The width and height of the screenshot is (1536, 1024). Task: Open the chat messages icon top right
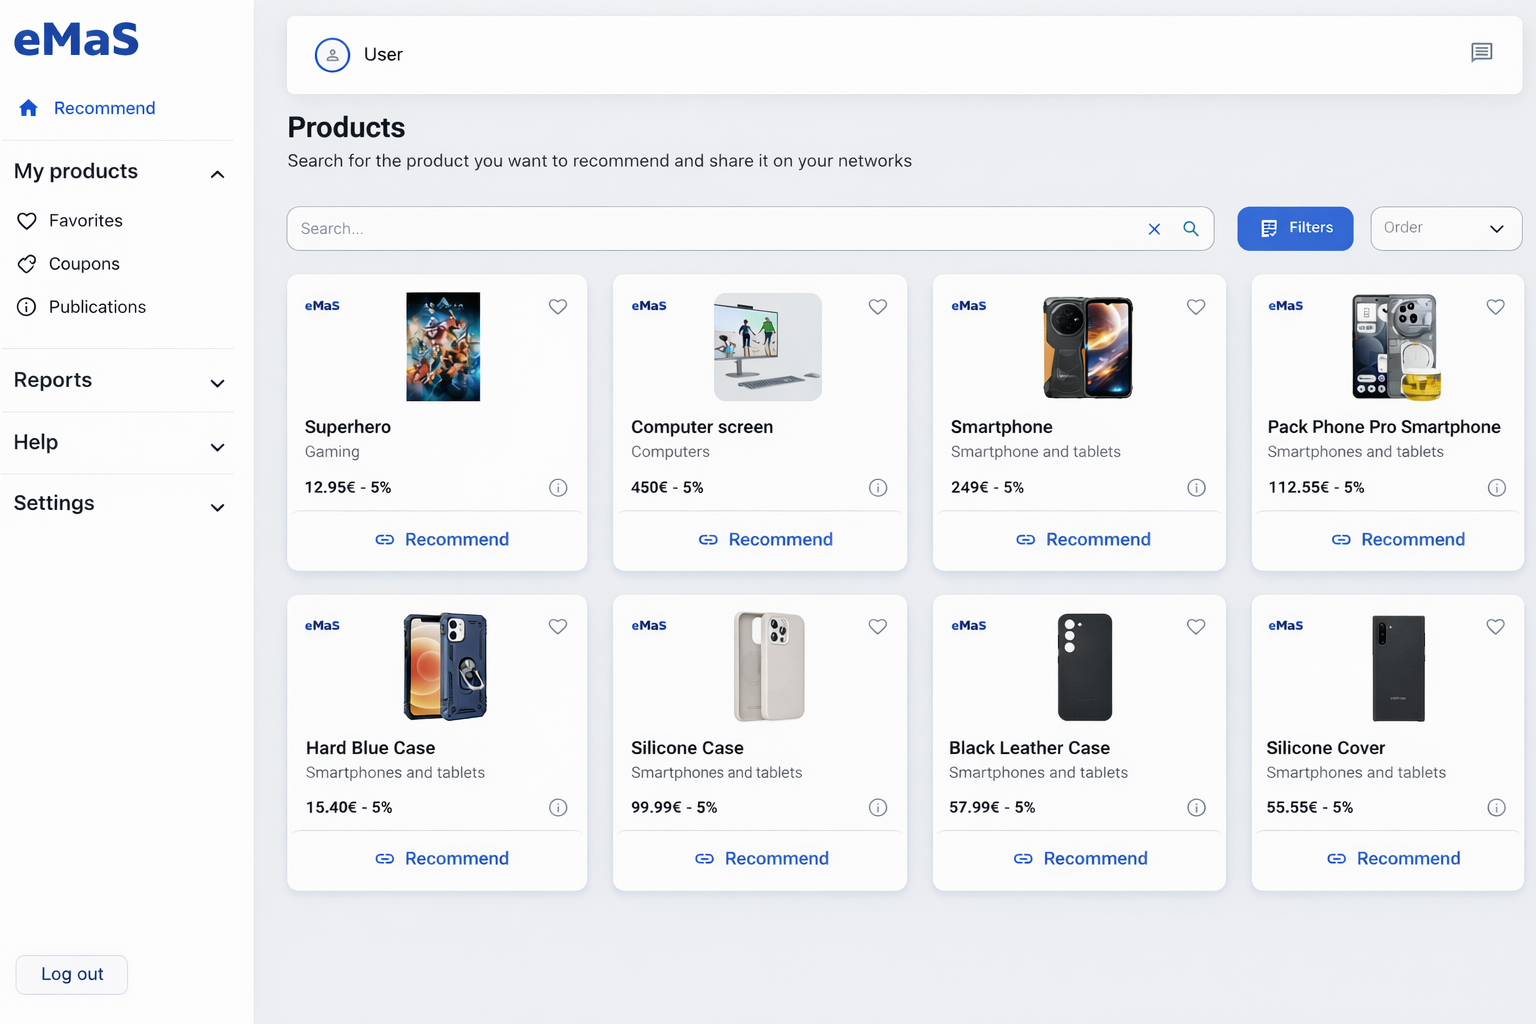(1482, 53)
